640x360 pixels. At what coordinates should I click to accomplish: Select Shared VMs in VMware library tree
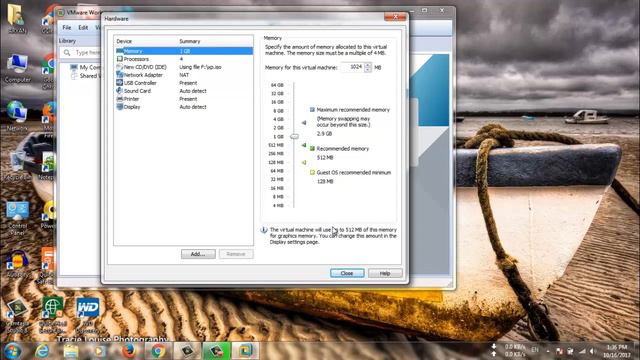85,76
